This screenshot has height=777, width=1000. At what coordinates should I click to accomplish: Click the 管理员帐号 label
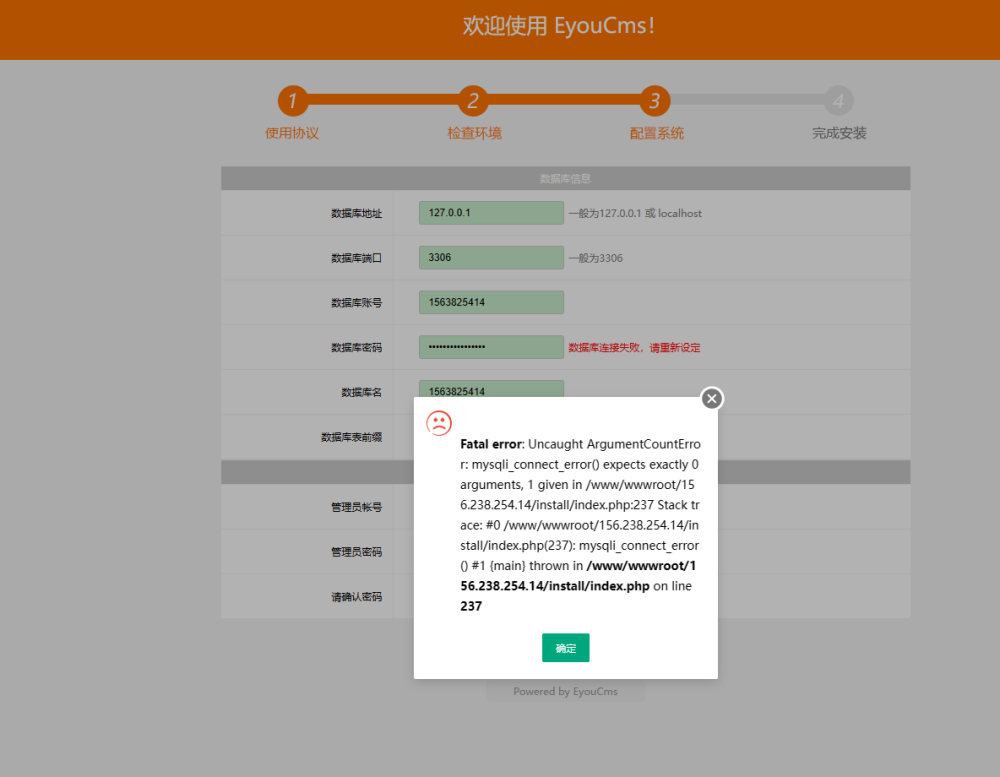[x=357, y=507]
